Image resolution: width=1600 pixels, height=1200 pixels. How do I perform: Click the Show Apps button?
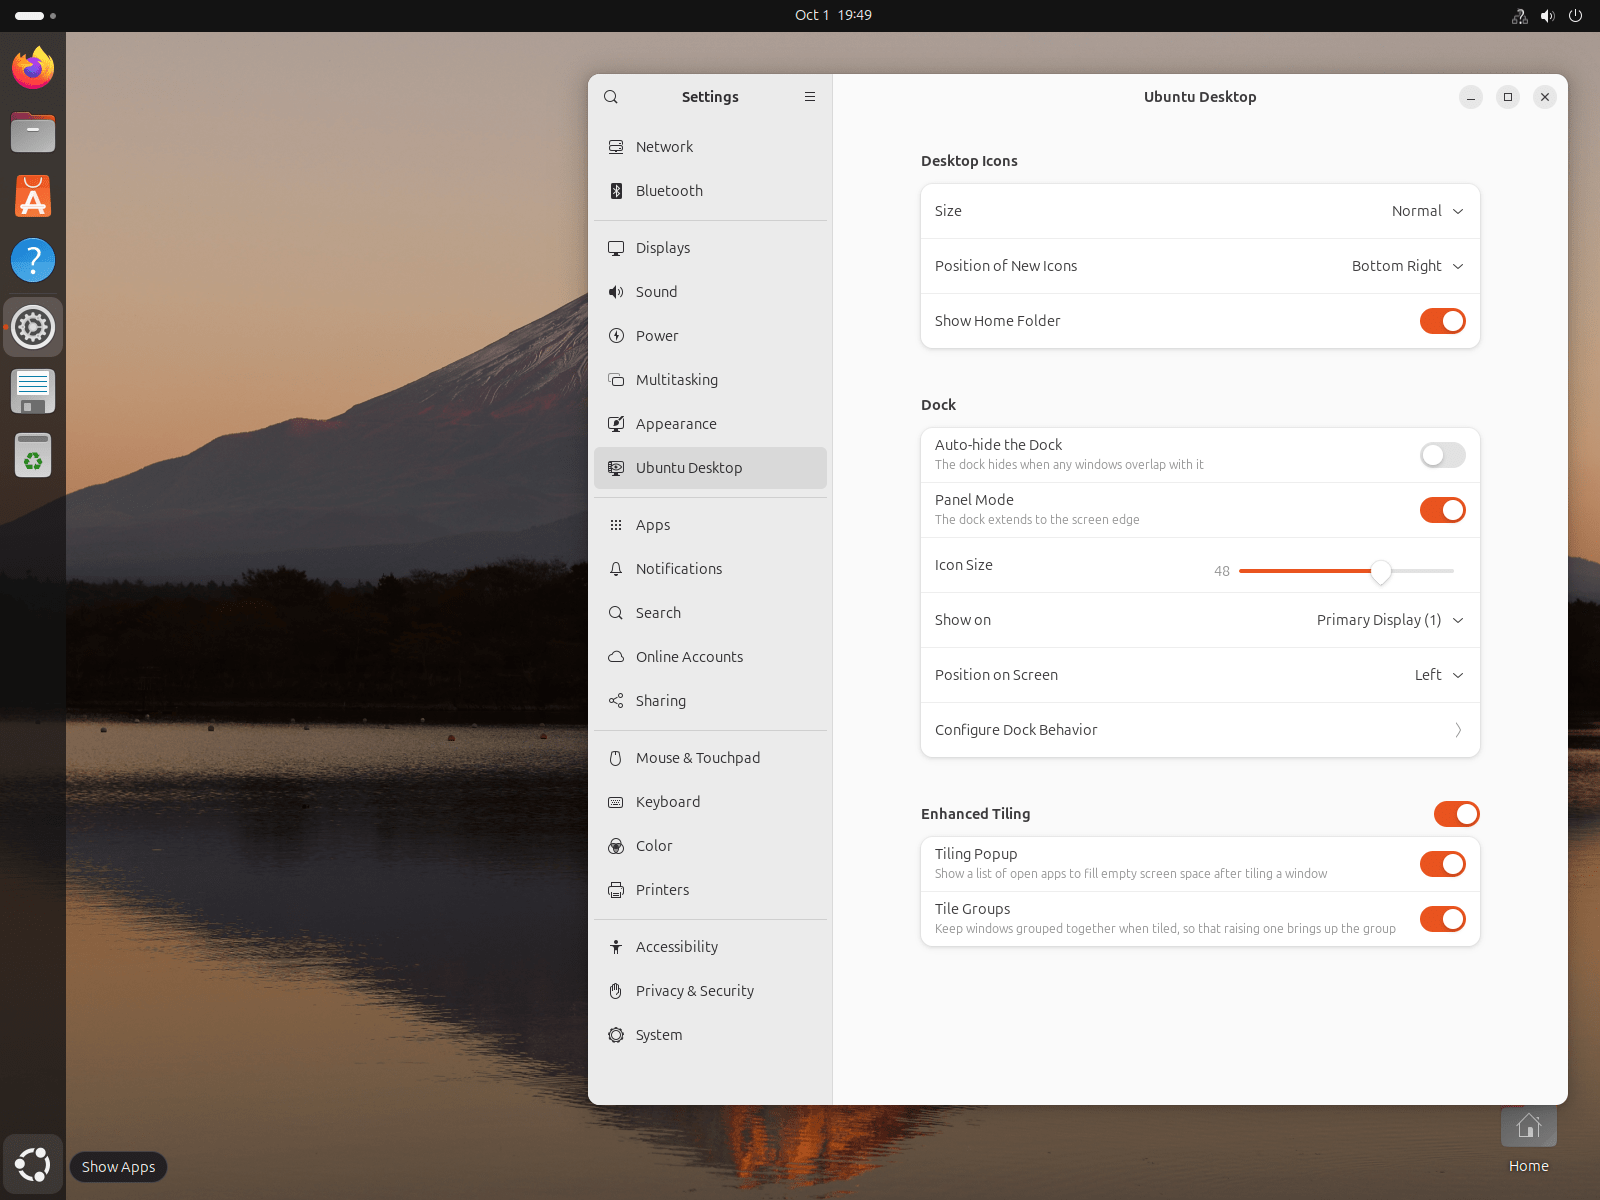33,1165
